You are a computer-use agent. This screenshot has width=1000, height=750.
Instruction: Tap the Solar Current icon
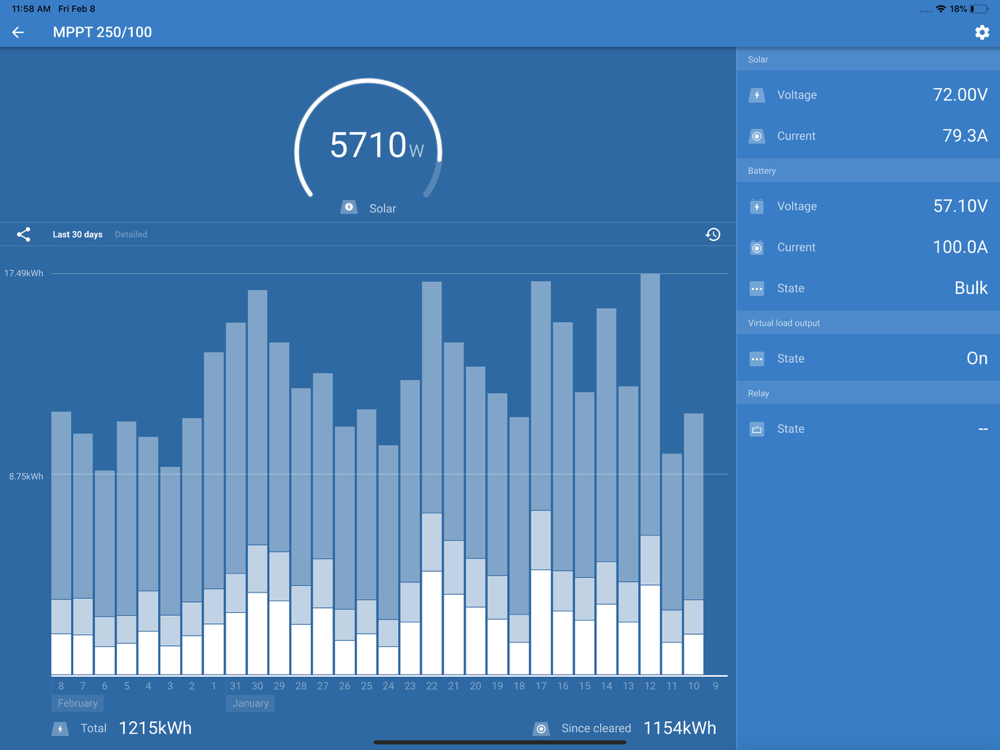756,136
